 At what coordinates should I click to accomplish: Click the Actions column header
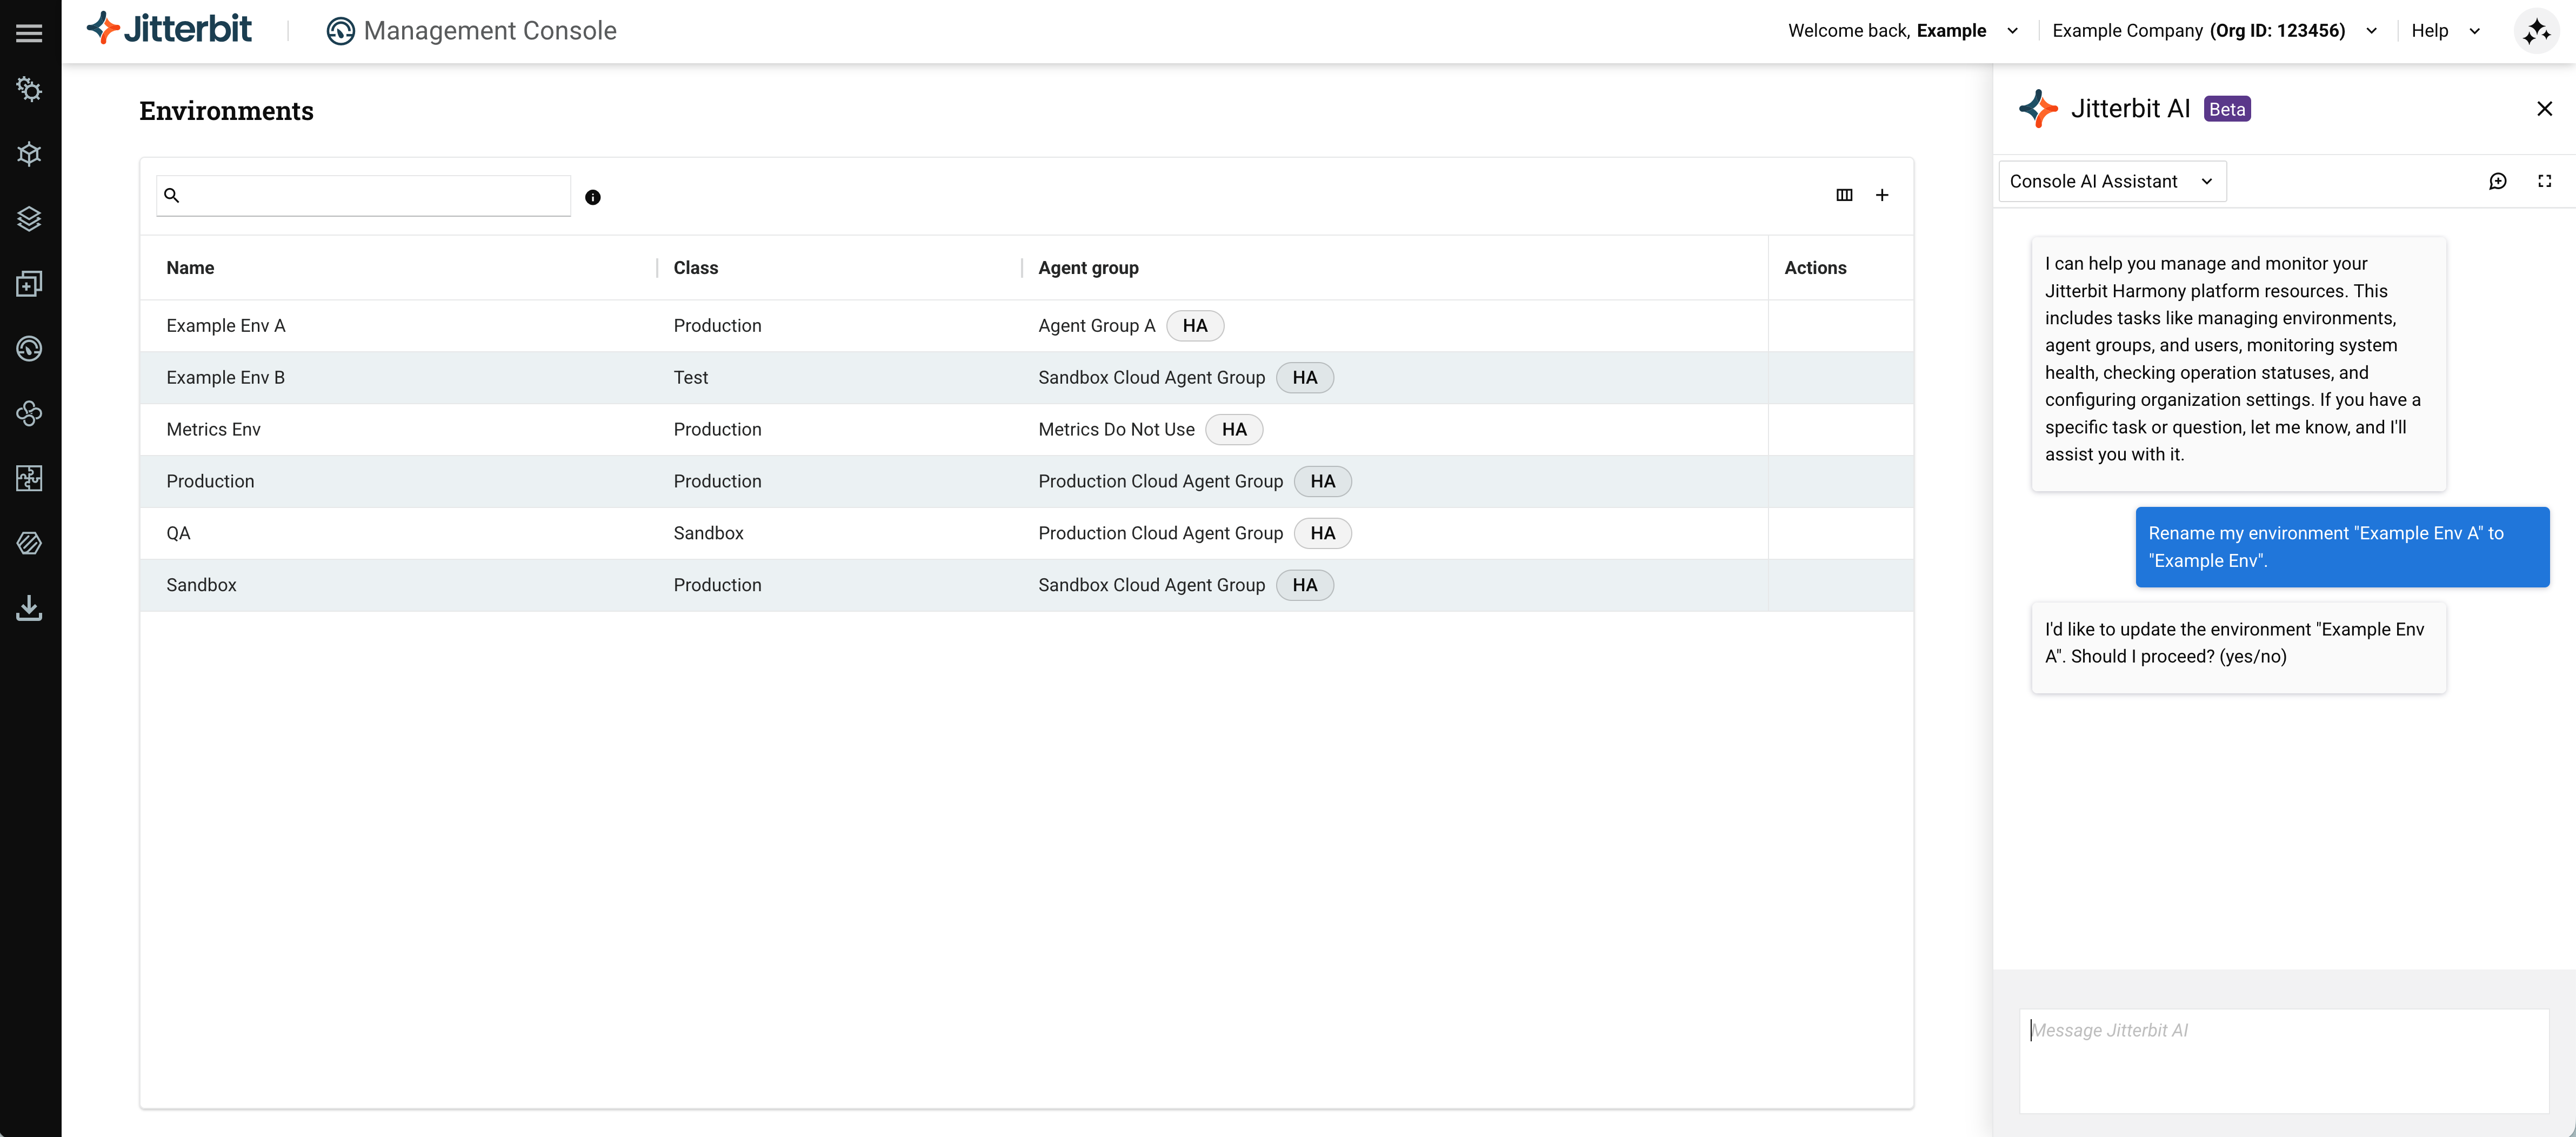pos(1815,268)
